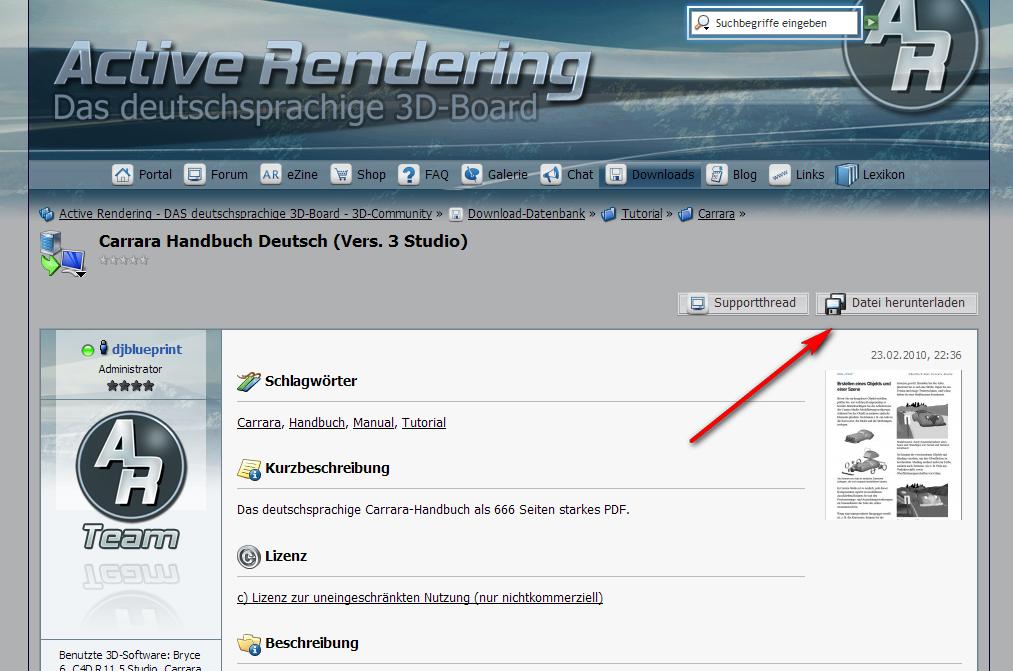The height and width of the screenshot is (671, 1013).
Task: Click the AR eZine icon
Action: pos(271,174)
